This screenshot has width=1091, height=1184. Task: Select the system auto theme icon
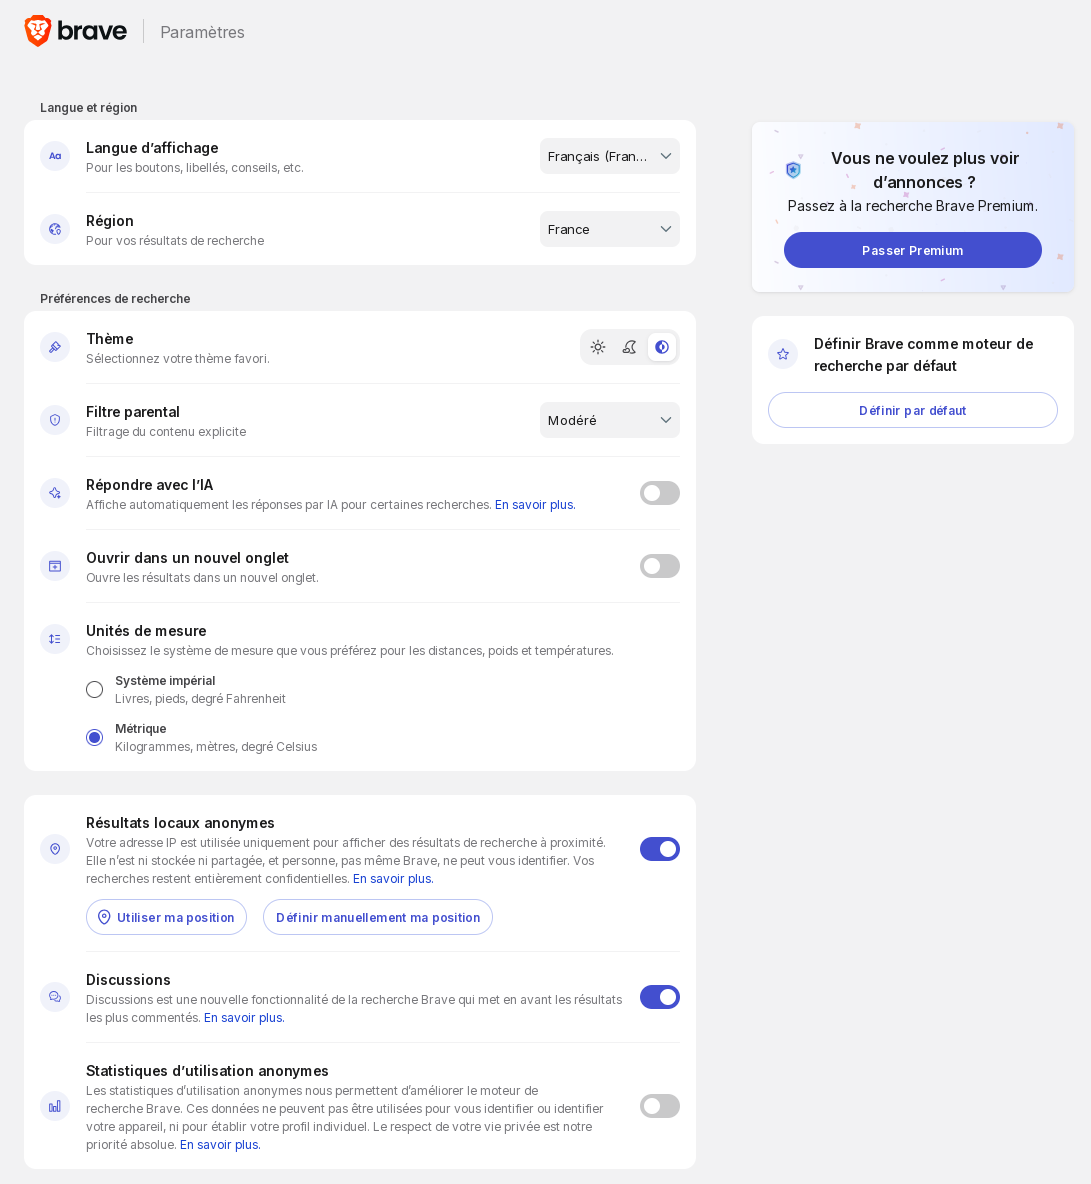point(662,347)
